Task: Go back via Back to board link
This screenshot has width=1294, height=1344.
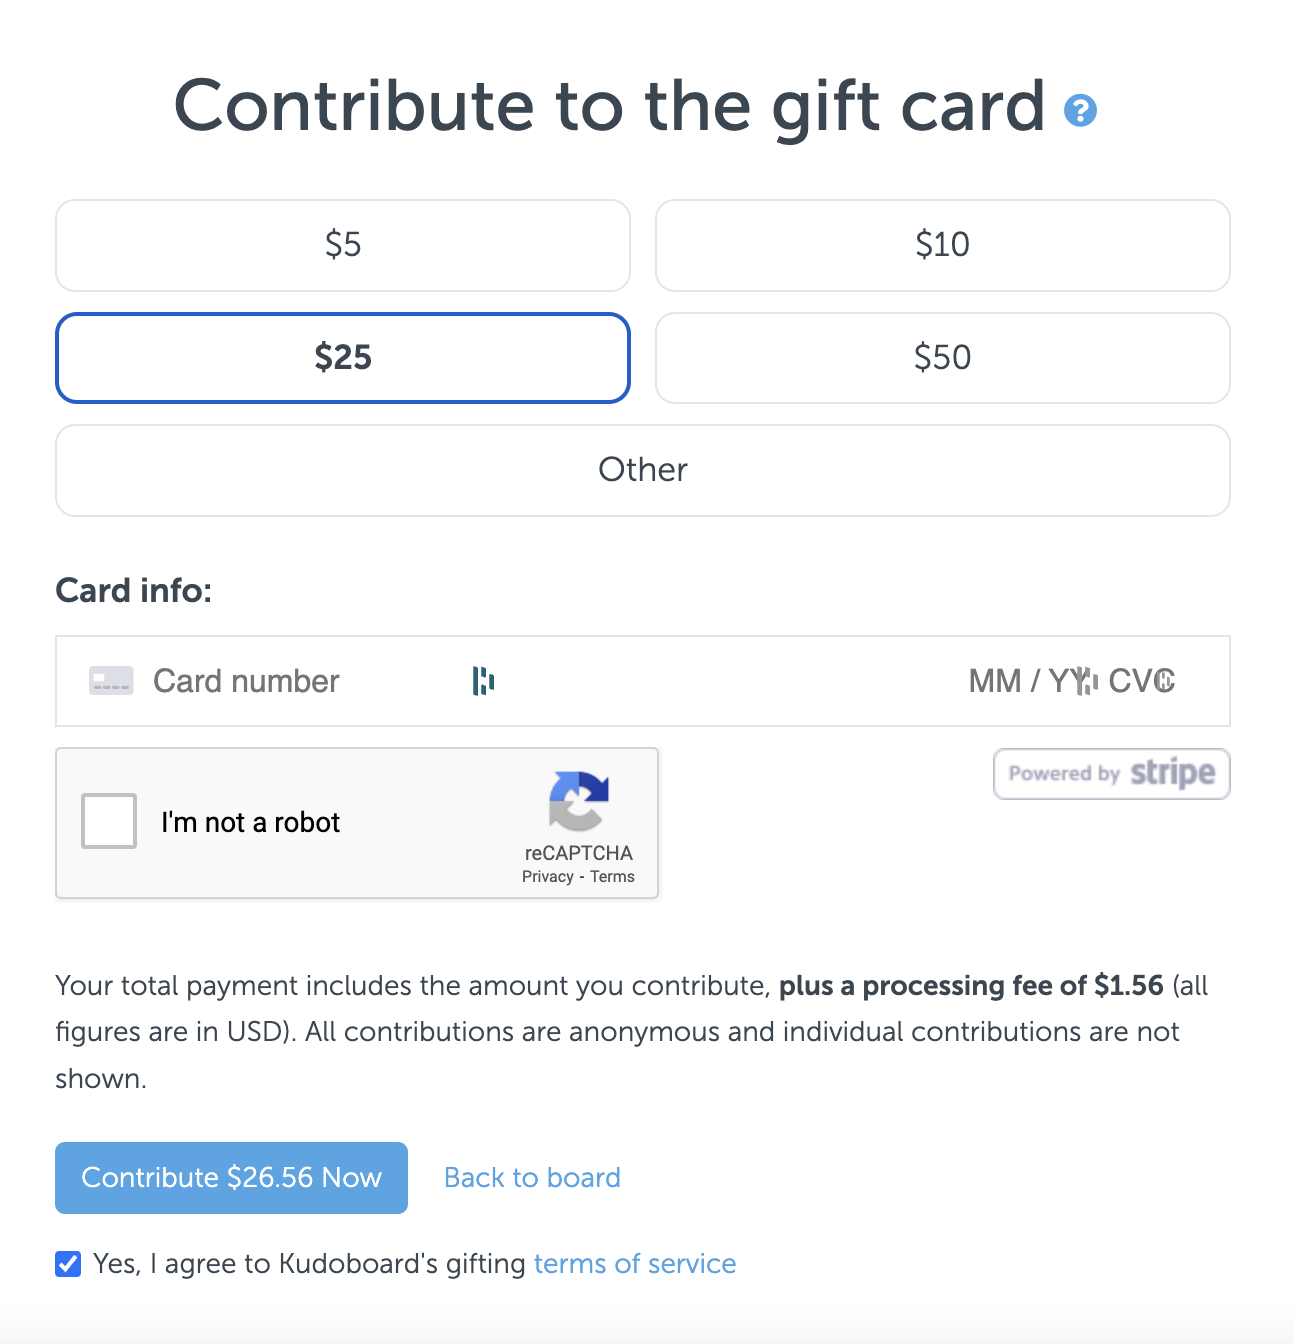Action: [x=532, y=1178]
